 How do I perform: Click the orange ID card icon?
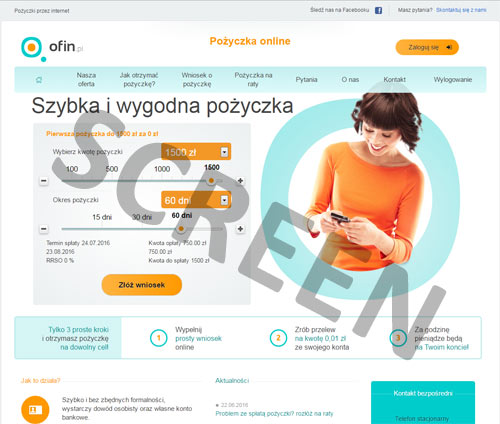[x=35, y=410]
